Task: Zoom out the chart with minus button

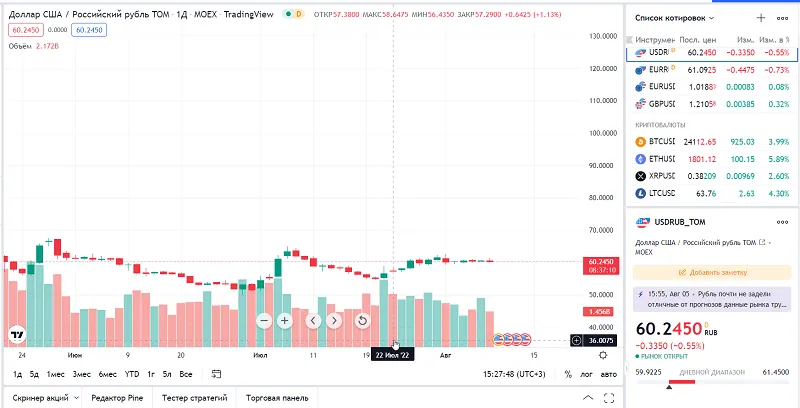Action: click(x=264, y=321)
